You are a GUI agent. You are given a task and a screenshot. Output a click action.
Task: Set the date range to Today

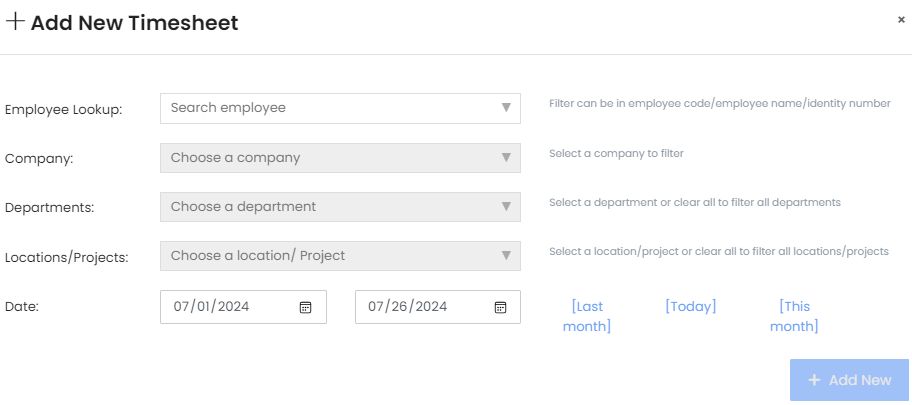(691, 306)
